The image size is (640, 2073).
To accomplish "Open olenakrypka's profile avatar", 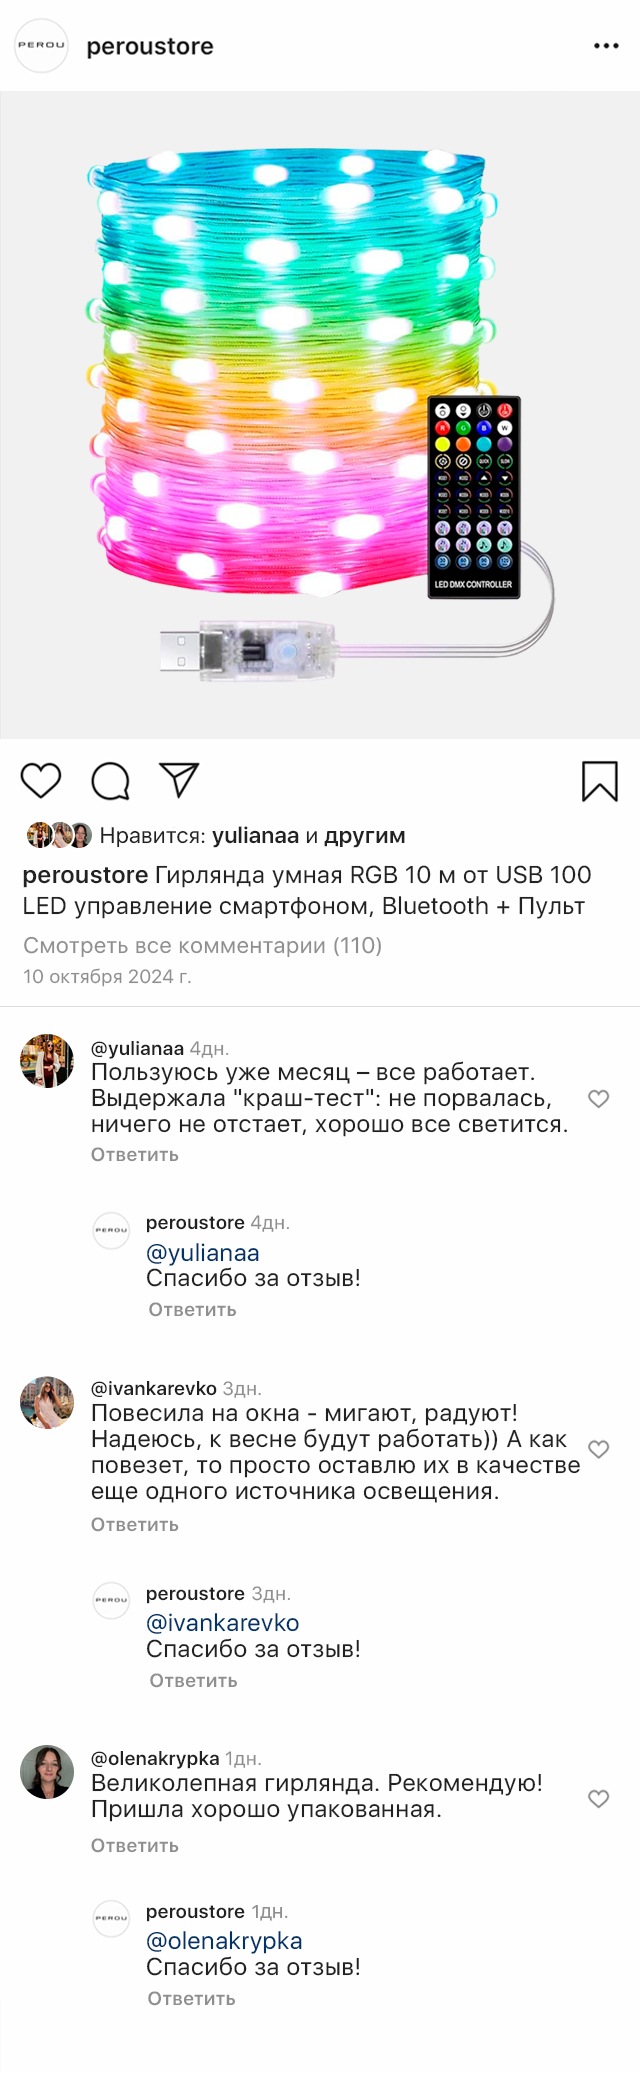I will 47,1771.
